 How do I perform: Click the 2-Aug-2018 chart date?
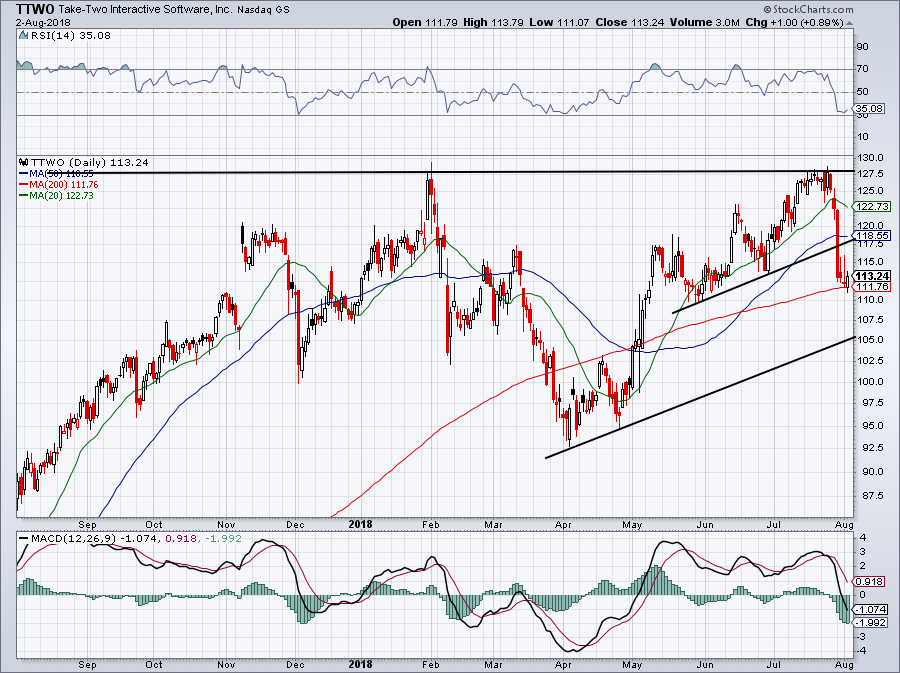coord(43,22)
